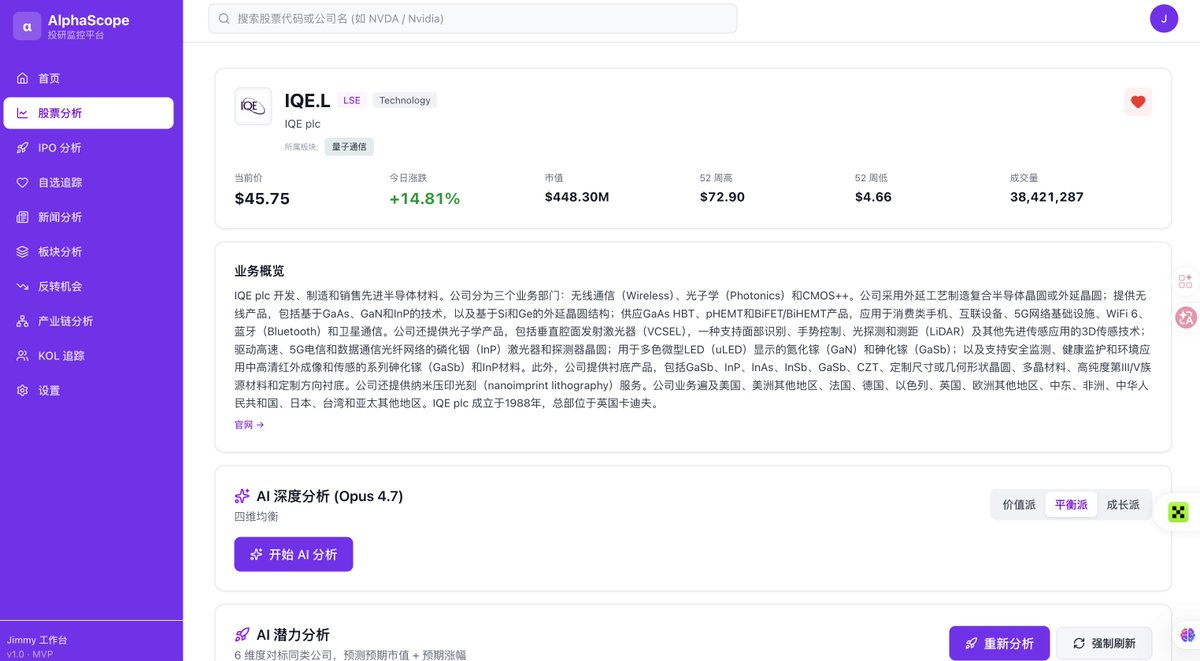Open 板块分析 menu item

(88, 252)
